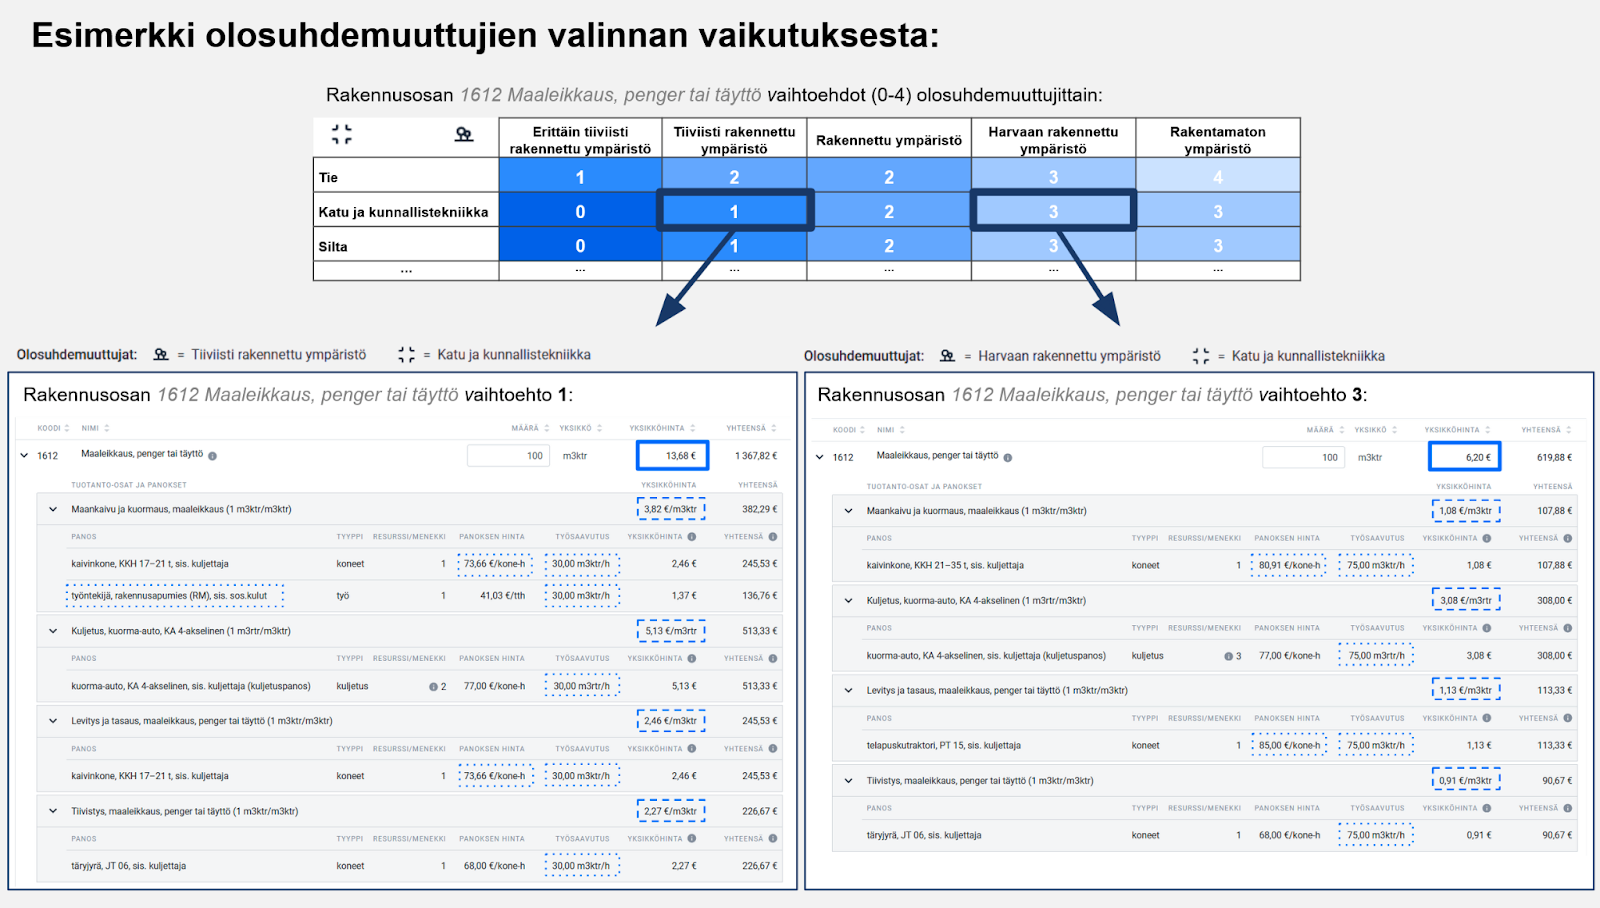Click the crosshair icon in the vaihtoehto 1 legend

tap(406, 354)
